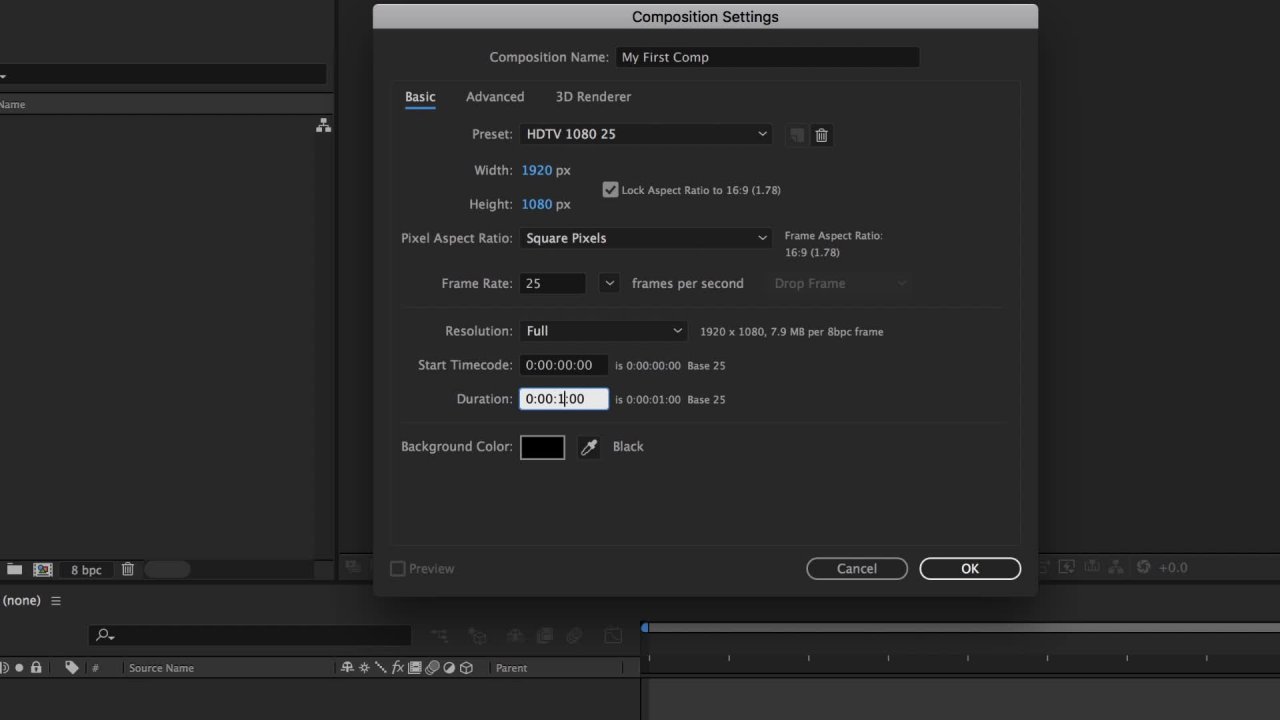This screenshot has height=720, width=1280.
Task: Open the Resolution dropdown
Action: [603, 331]
